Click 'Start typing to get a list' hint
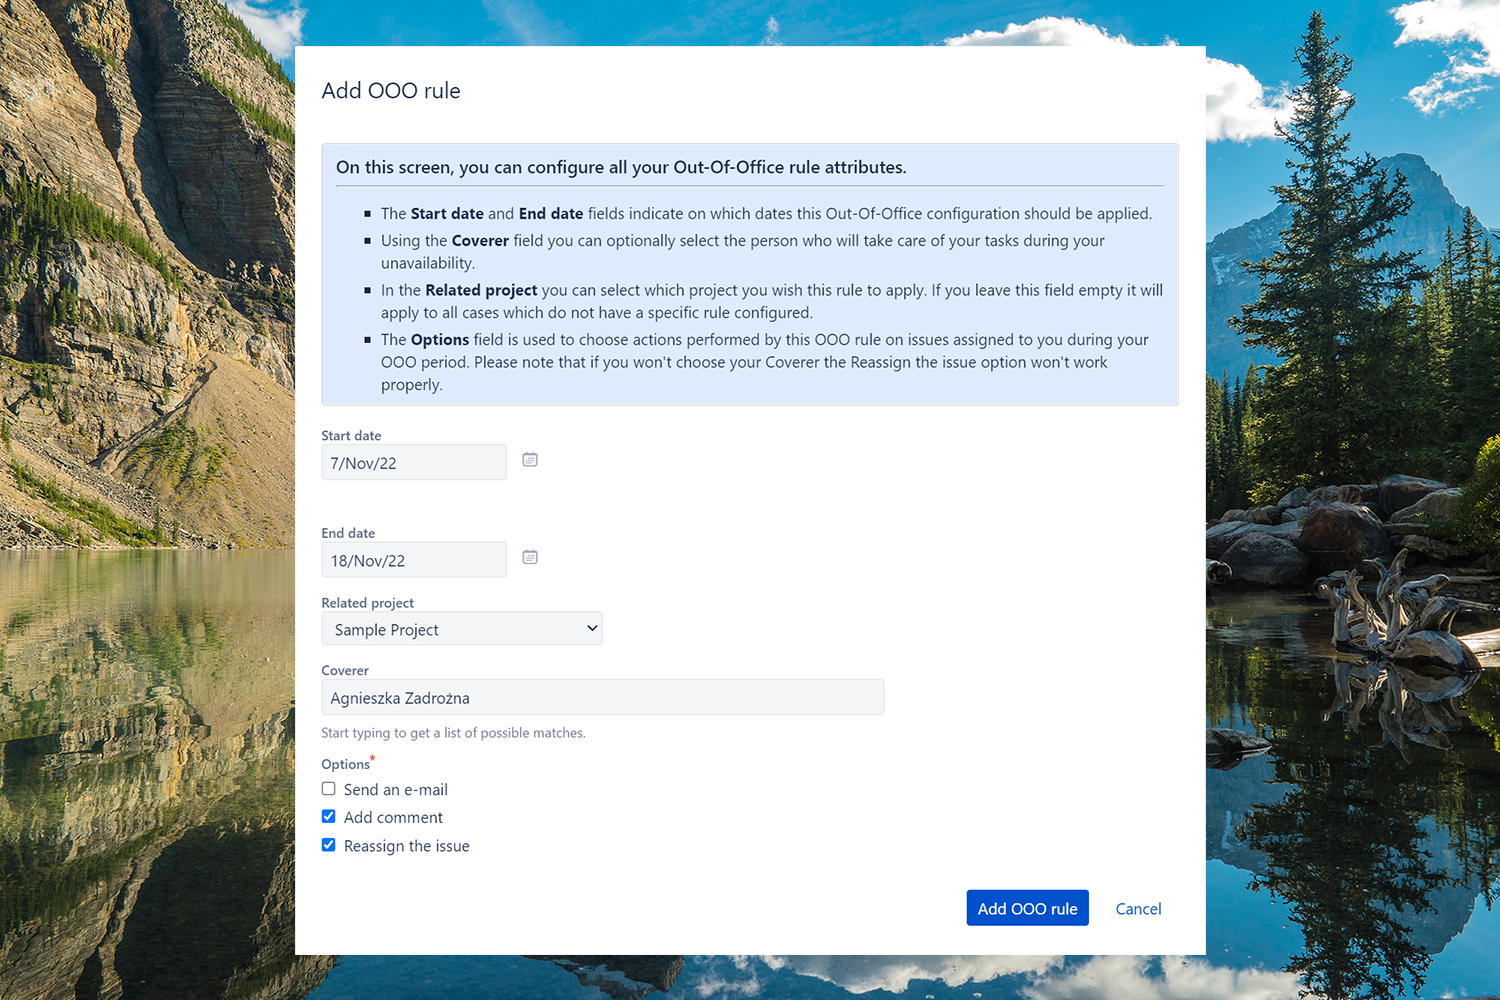 coord(453,733)
